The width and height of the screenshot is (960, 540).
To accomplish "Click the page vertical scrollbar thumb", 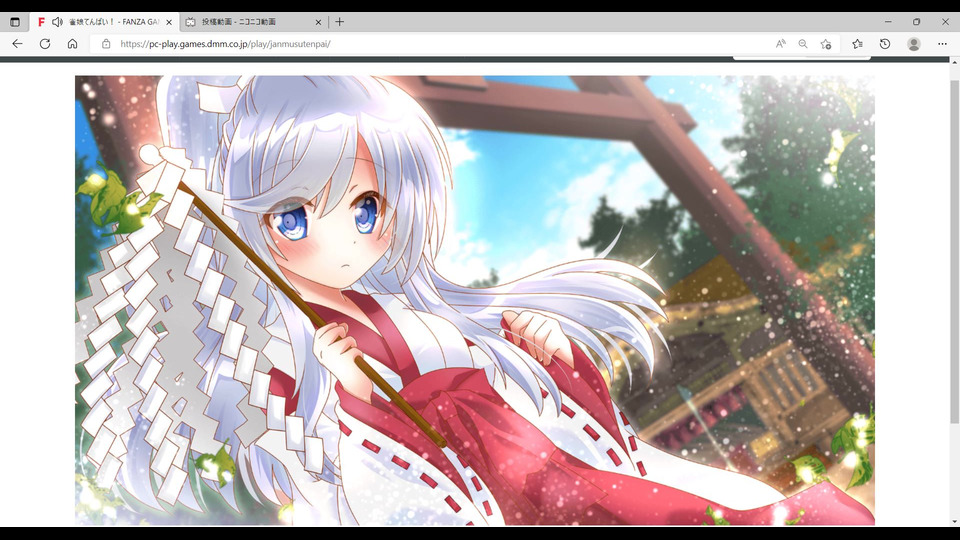I will pos(954,251).
